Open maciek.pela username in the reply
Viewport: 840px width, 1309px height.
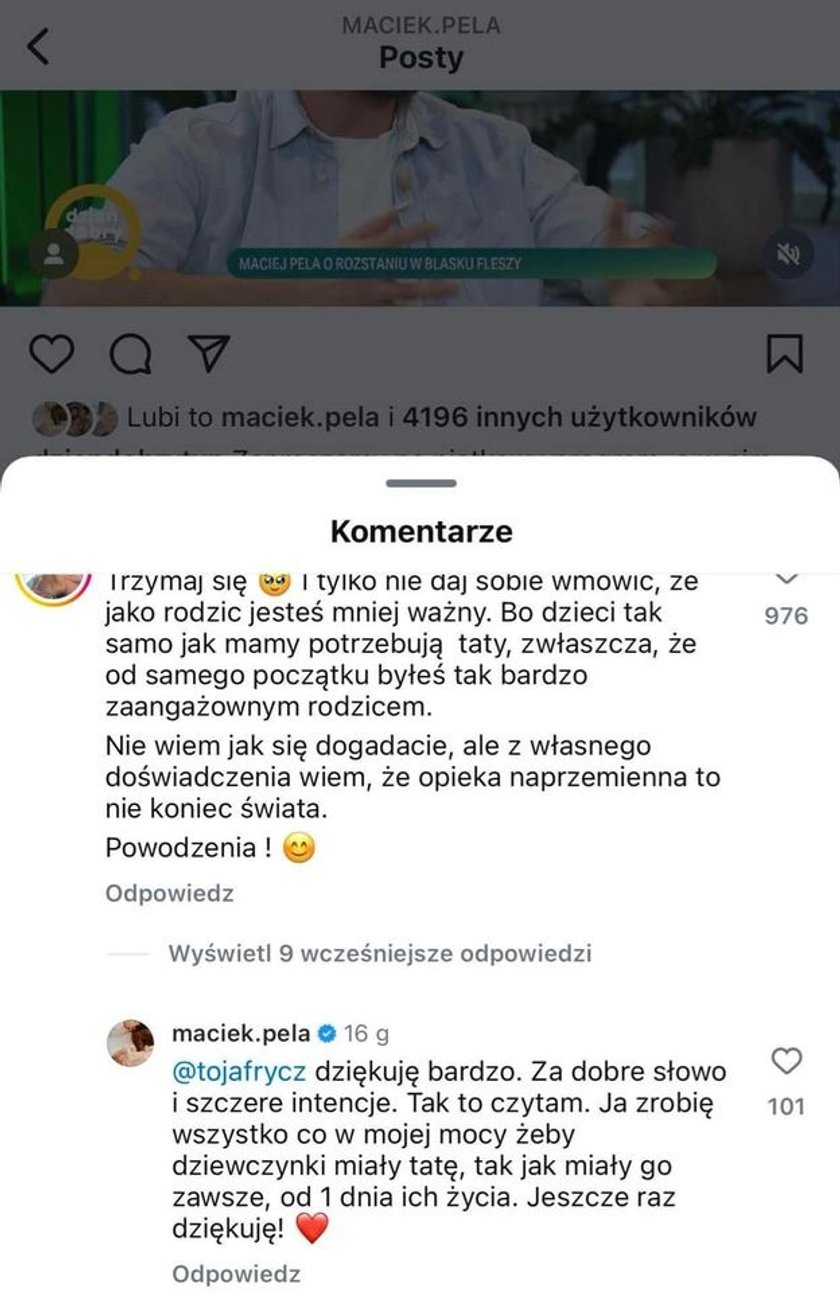pyautogui.click(x=242, y=1032)
